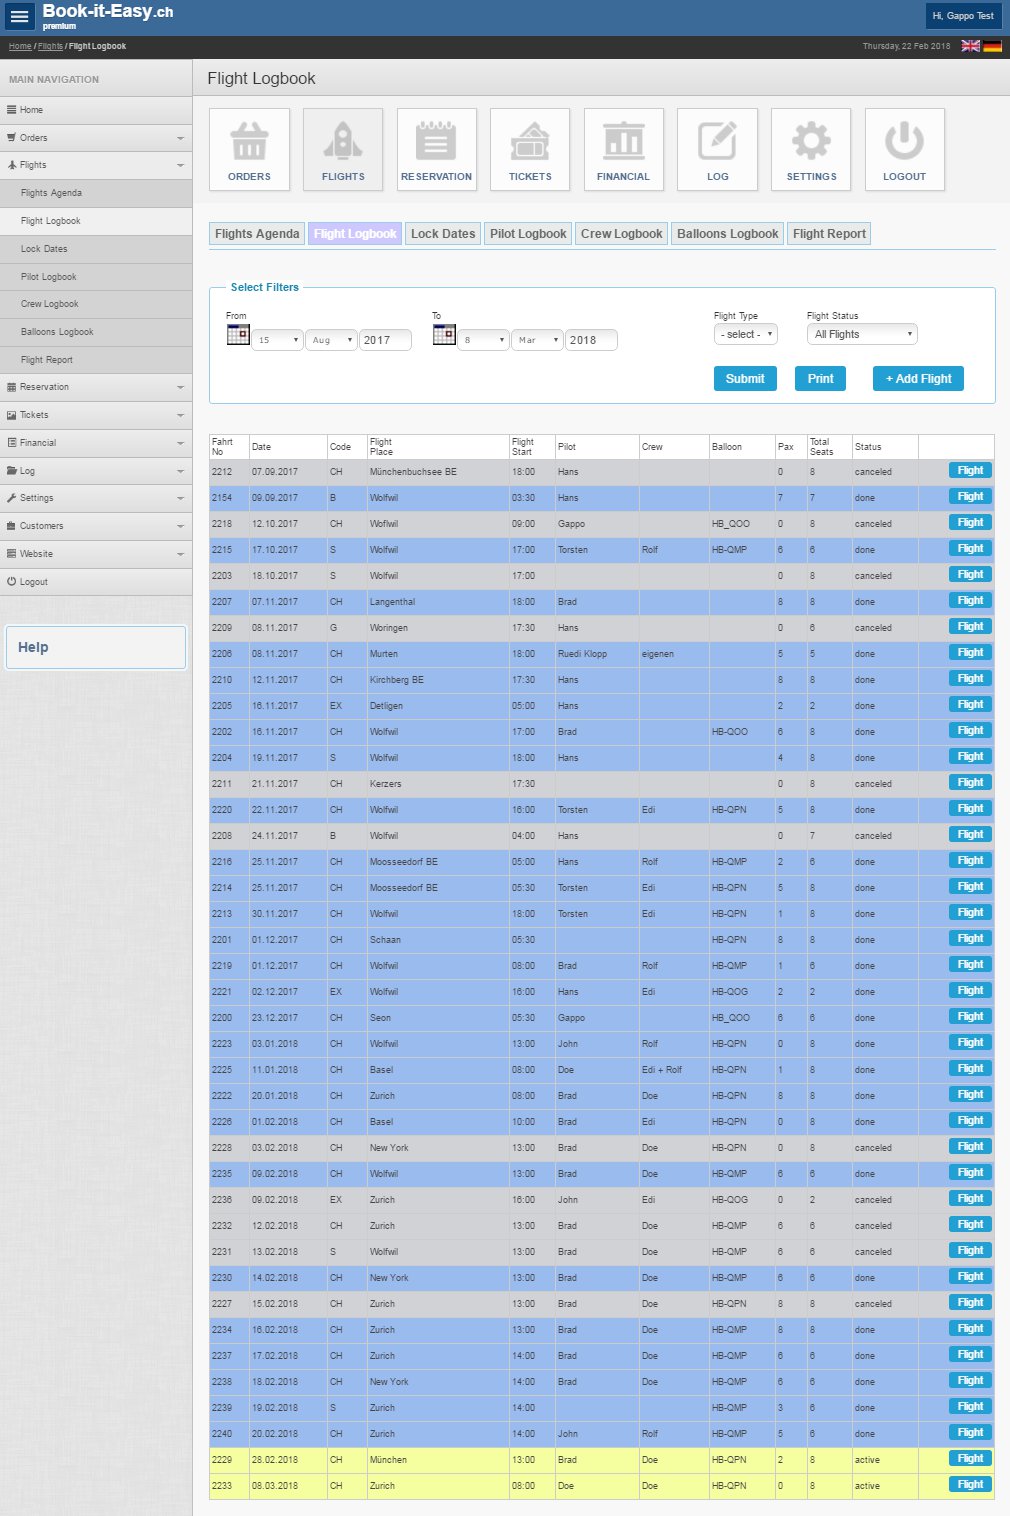Screen dimensions: 1010x1516
Task: Click the + Add Flight button
Action: (918, 379)
